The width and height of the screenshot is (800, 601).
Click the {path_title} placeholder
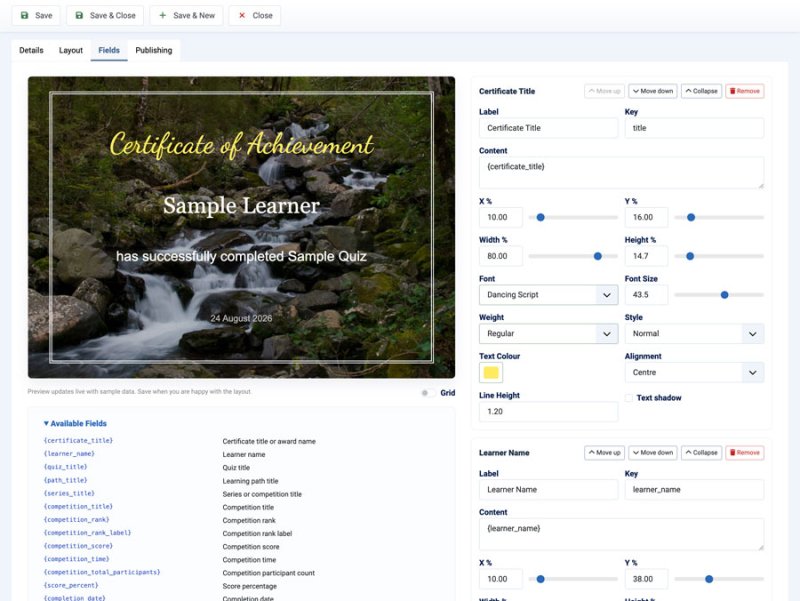[65, 480]
